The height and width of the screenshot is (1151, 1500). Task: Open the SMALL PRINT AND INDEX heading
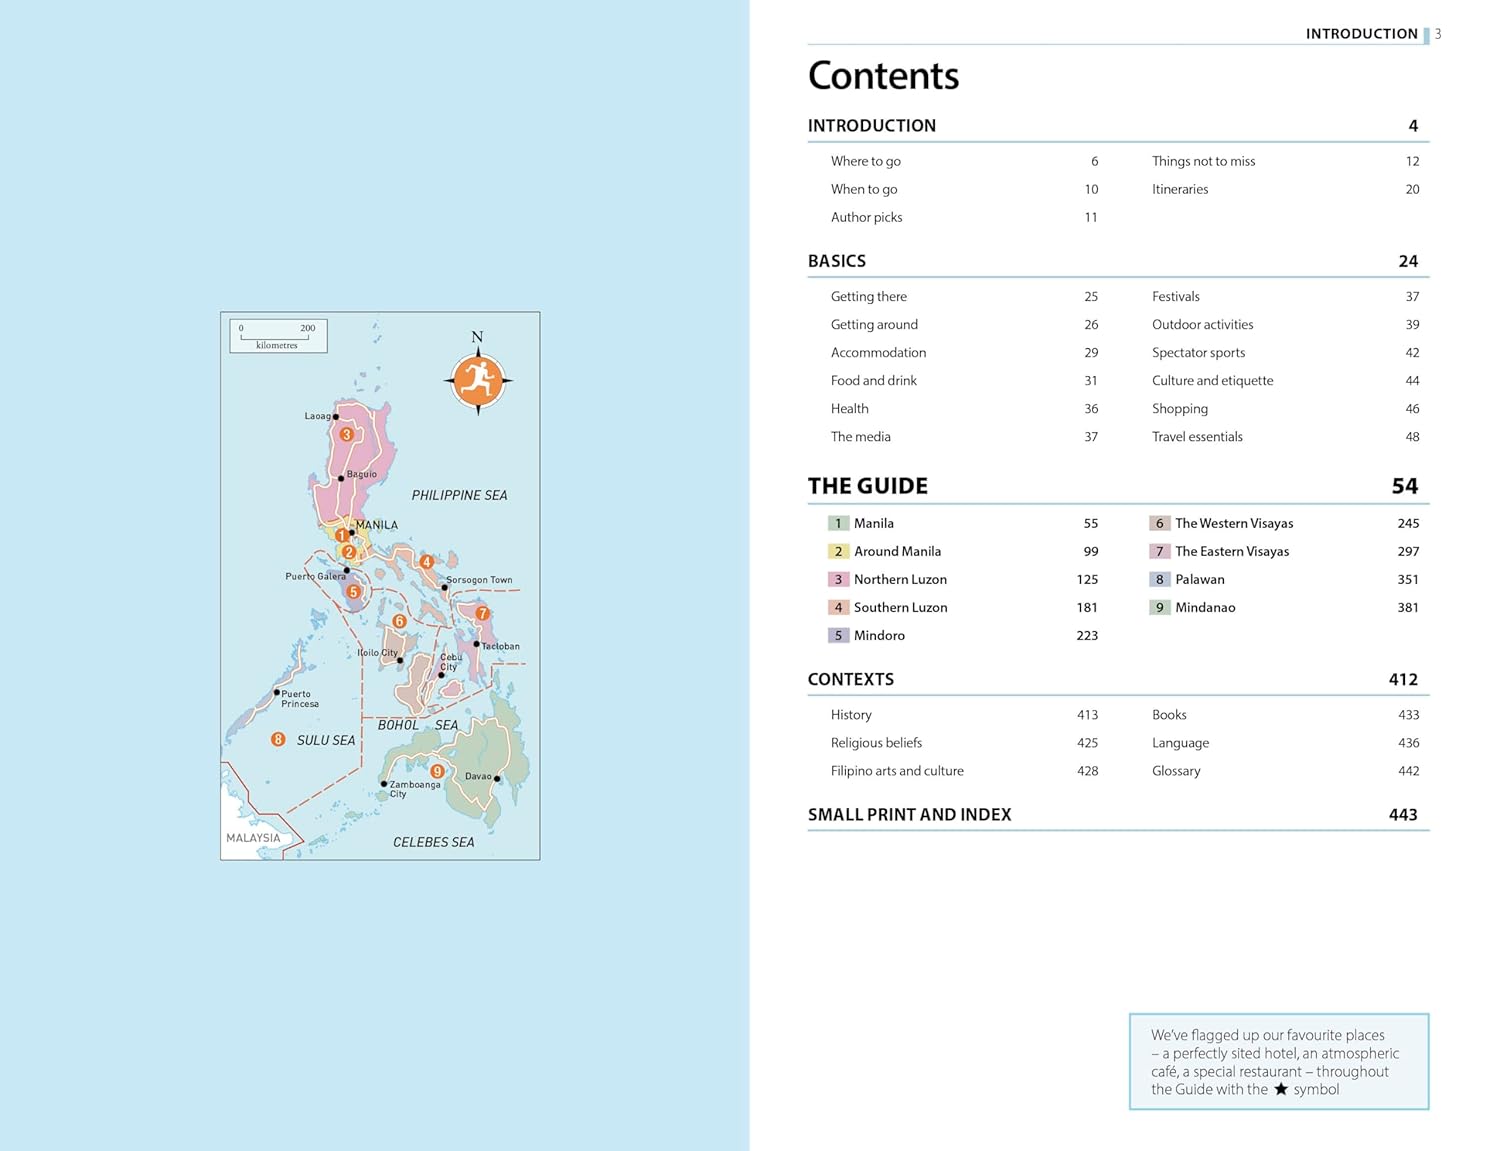coord(909,815)
